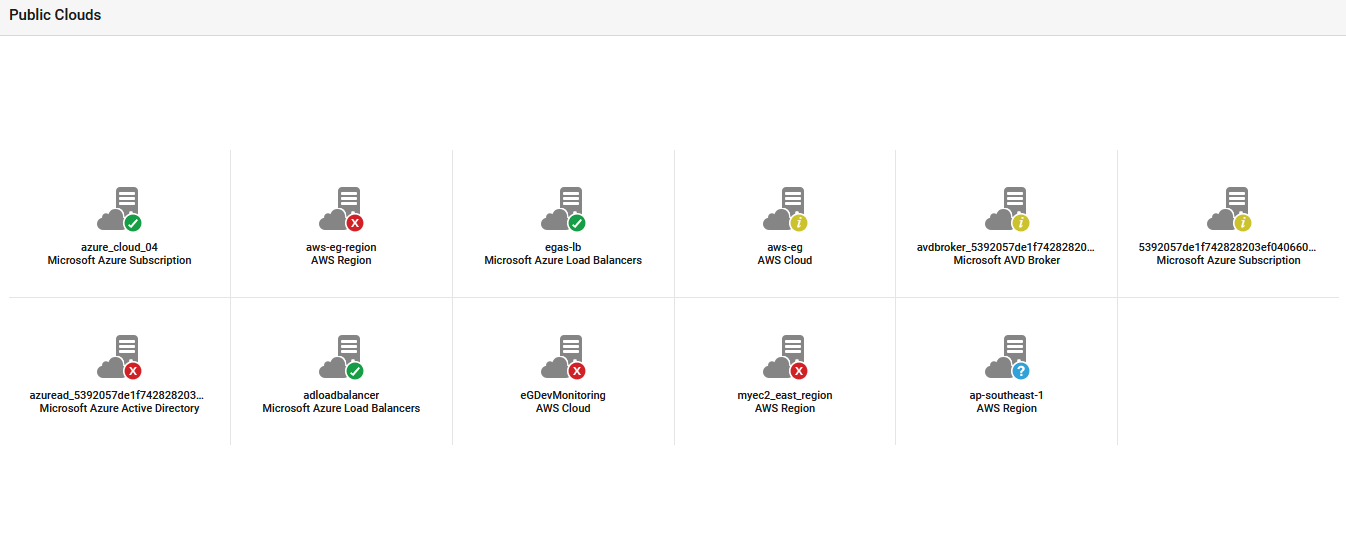1346x553 pixels.
Task: Click the avdbroker AVD Broker icon
Action: pyautogui.click(x=1007, y=210)
